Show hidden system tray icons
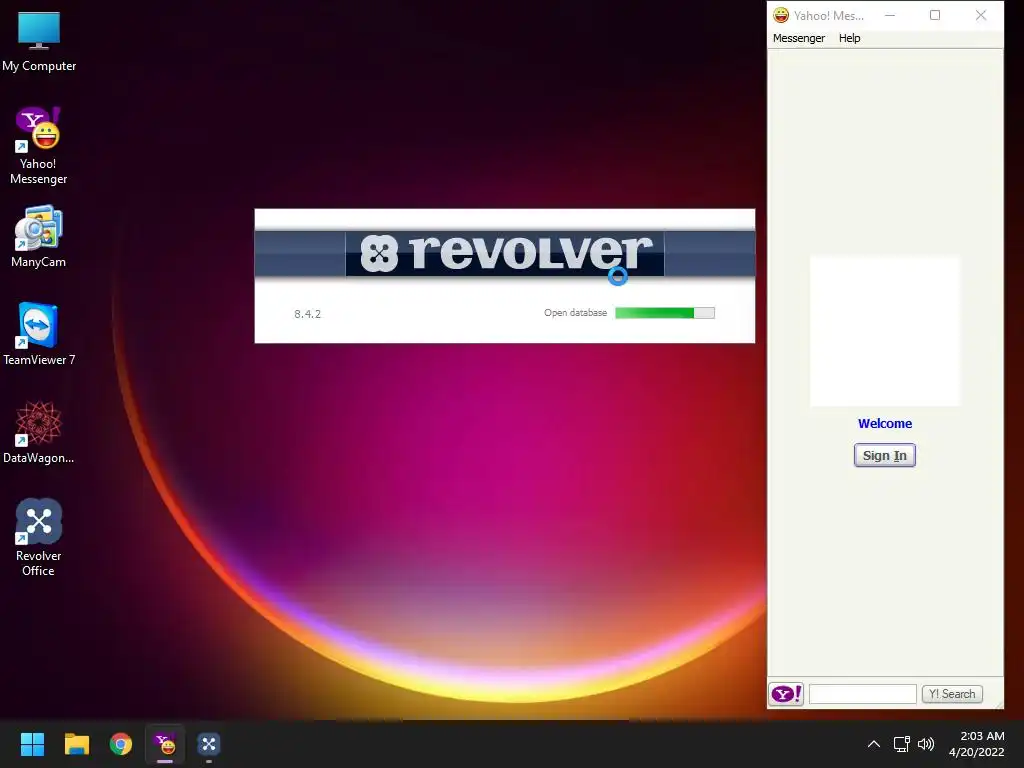 tap(874, 744)
